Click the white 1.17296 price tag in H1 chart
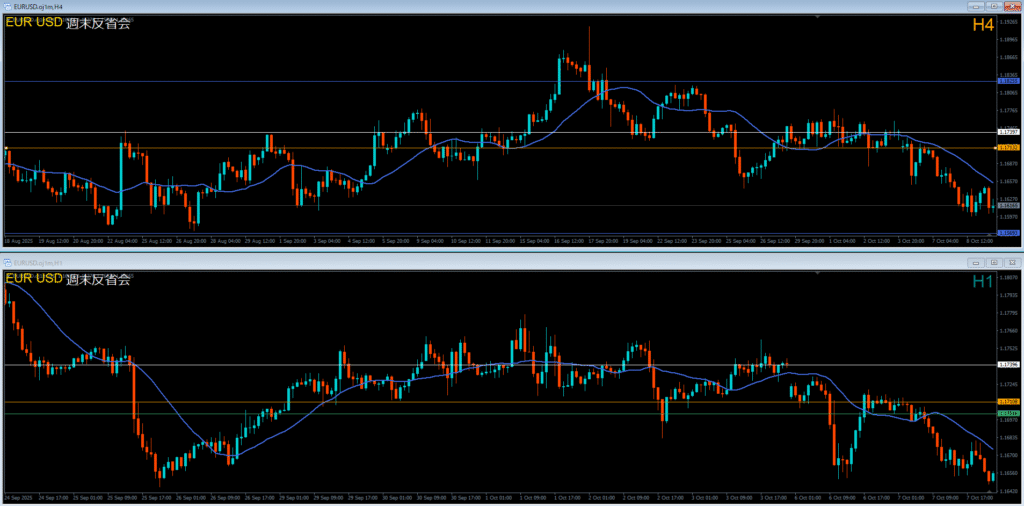 (1008, 365)
